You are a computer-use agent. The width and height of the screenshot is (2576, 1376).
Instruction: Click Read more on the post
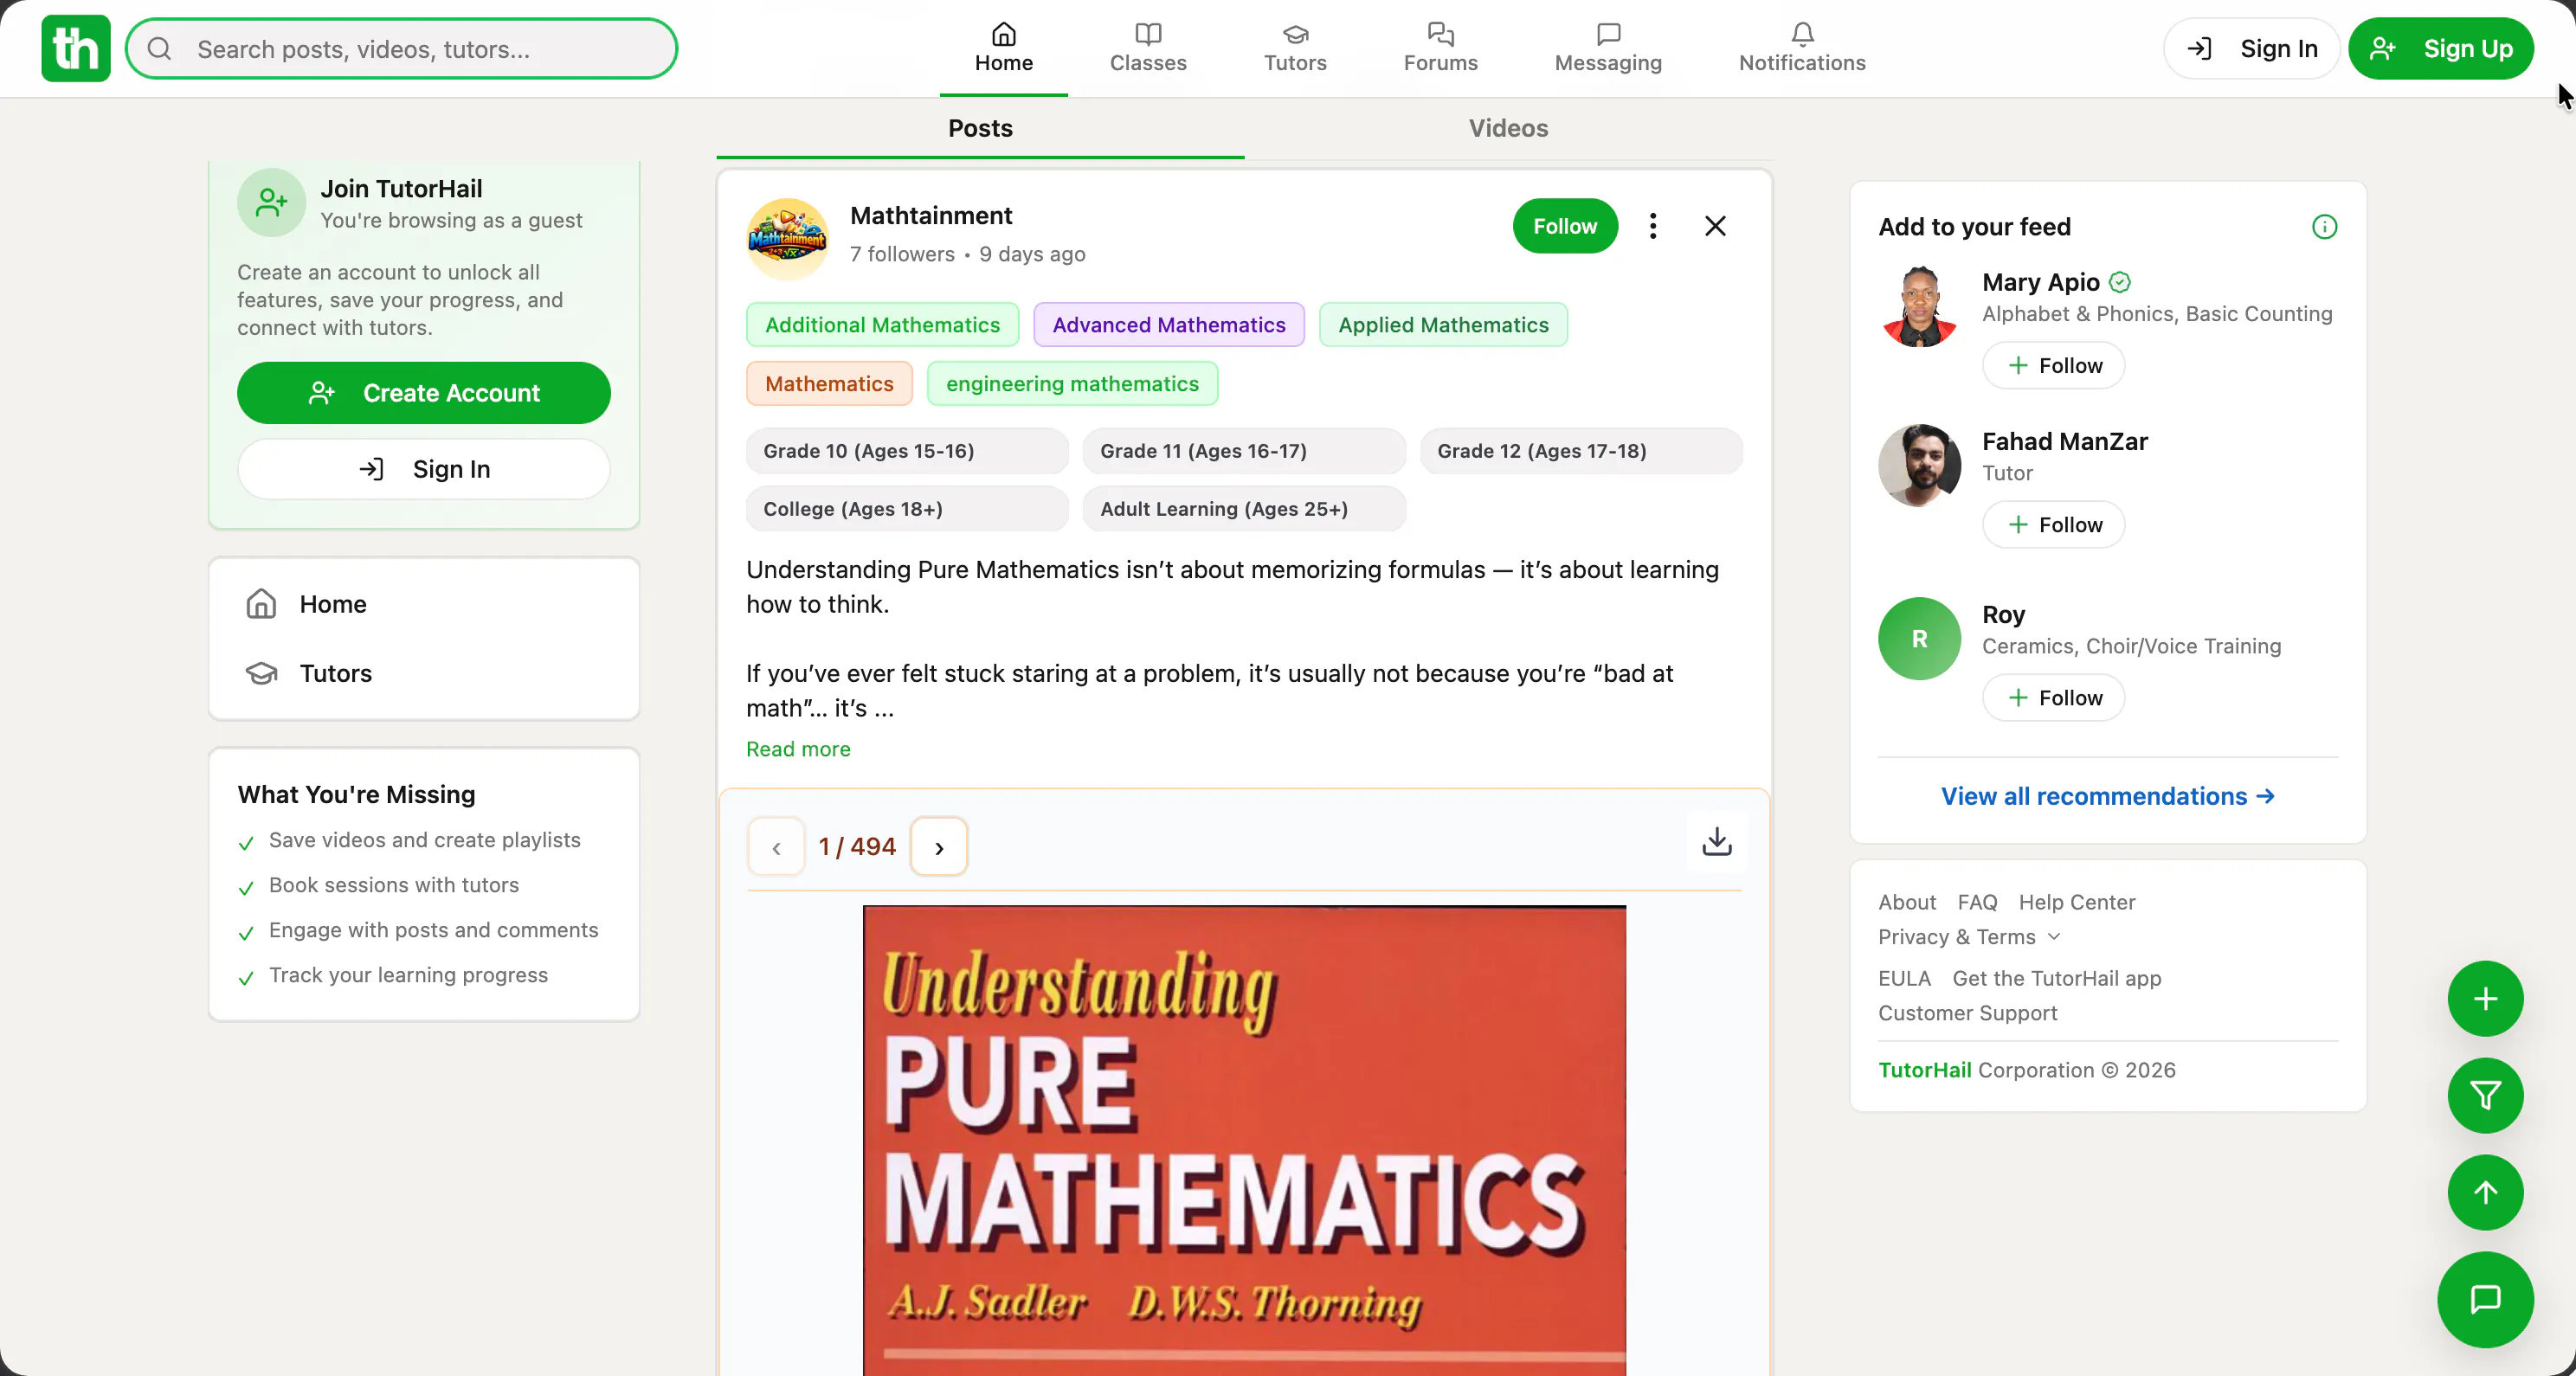point(798,749)
